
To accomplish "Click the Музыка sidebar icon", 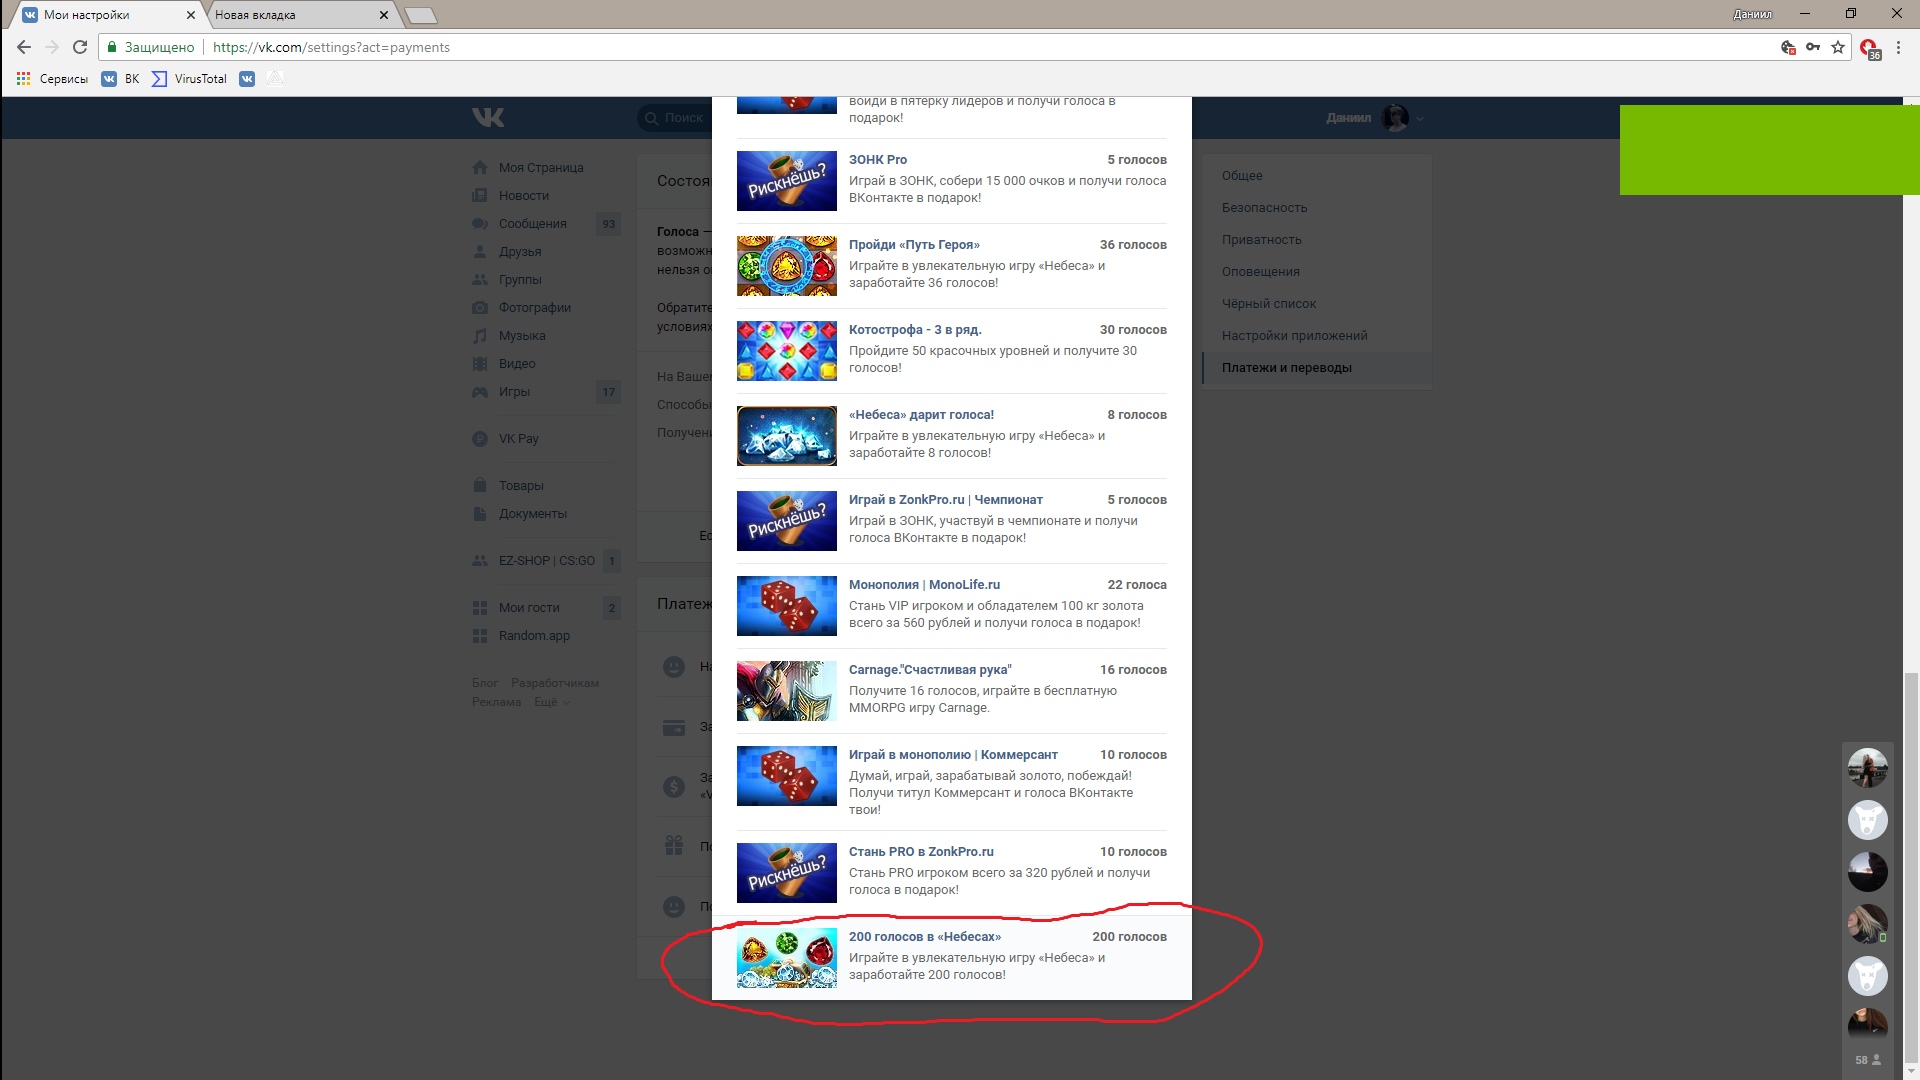I will point(480,336).
